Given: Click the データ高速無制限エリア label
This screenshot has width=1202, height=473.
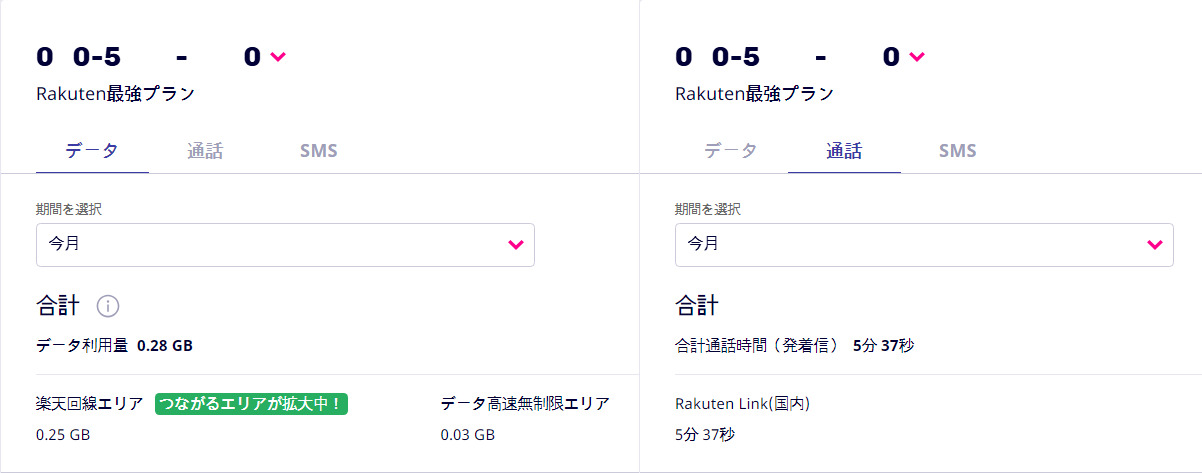Looking at the screenshot, I should point(525,404).
